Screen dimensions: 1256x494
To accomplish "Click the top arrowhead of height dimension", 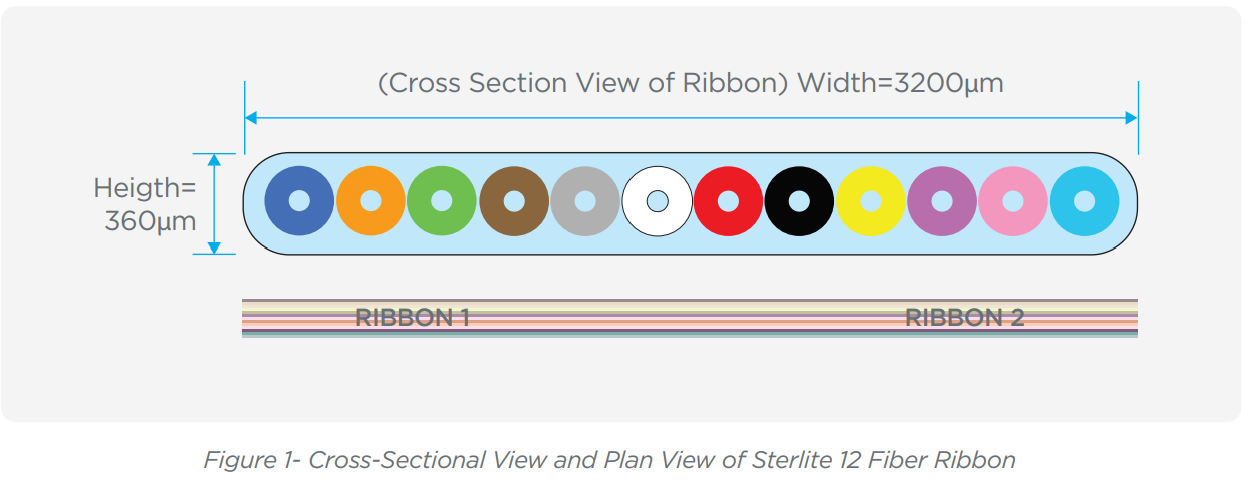I will 213,160.
